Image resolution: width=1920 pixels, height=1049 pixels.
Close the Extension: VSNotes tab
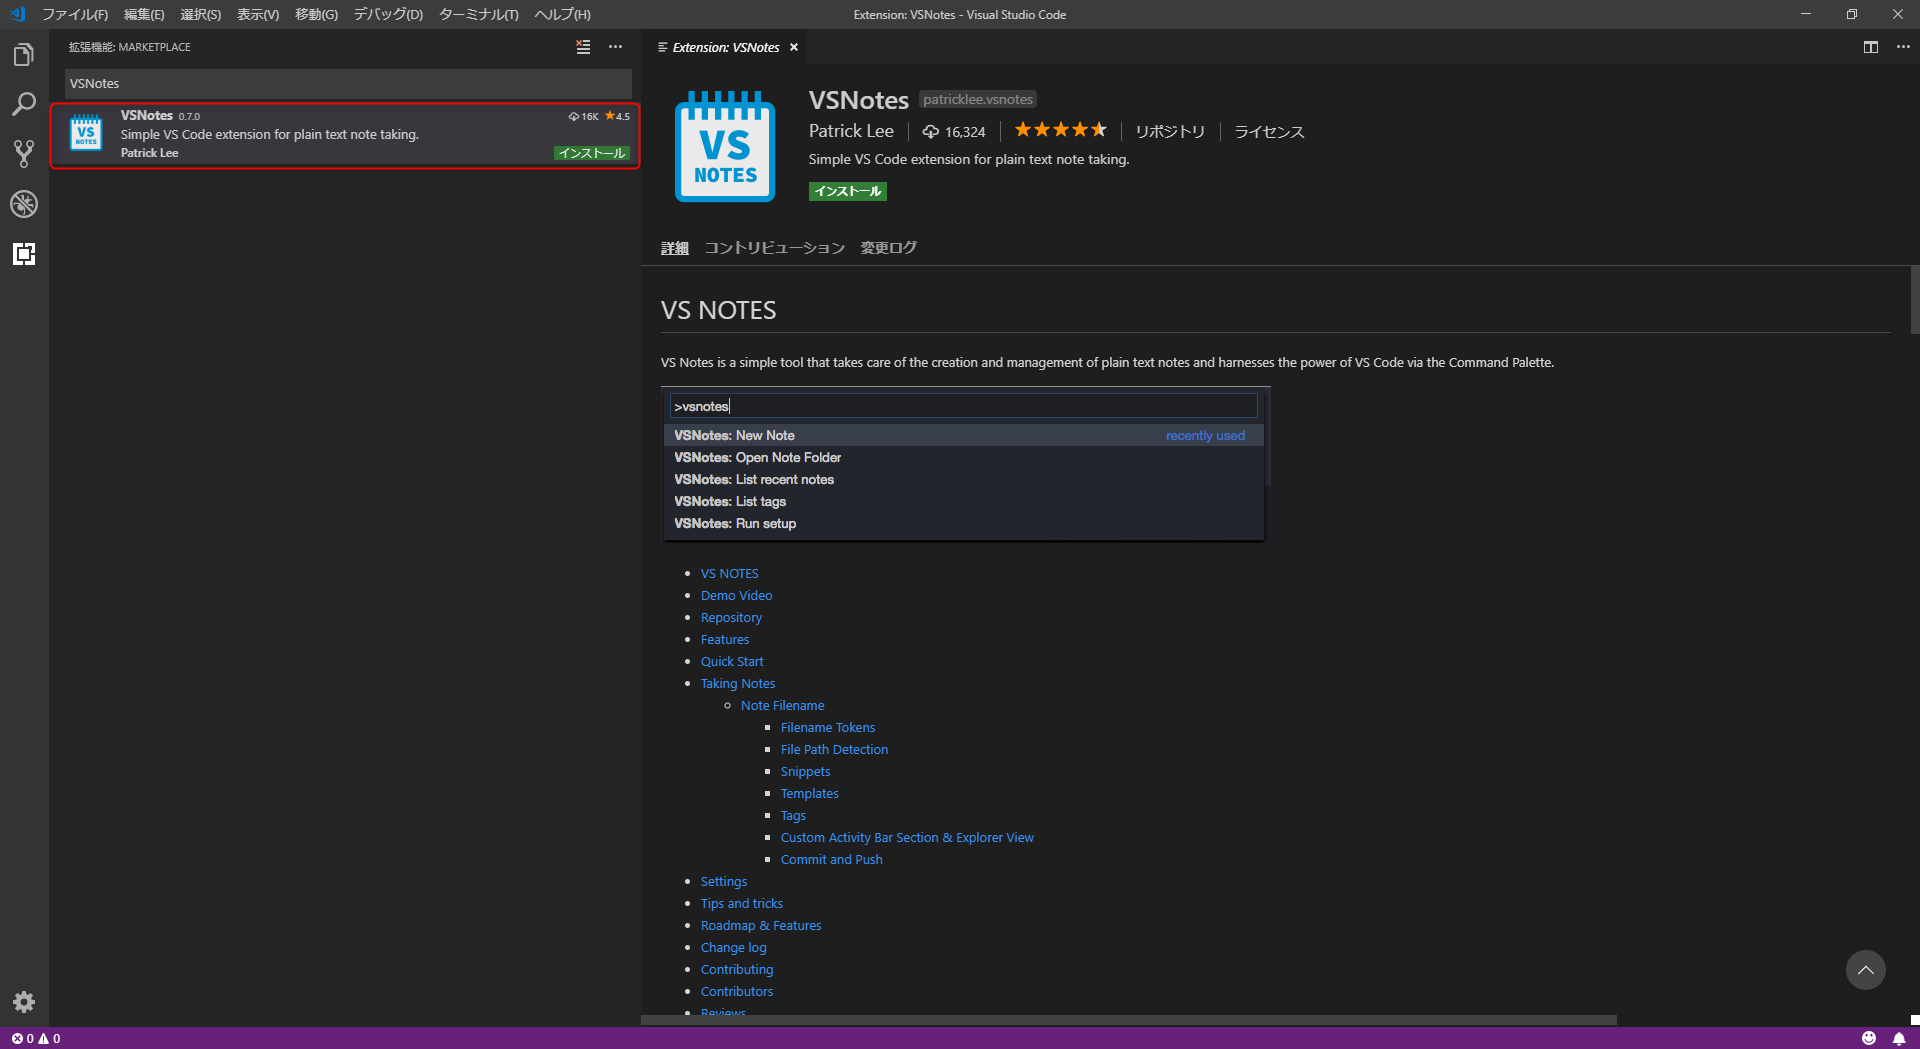[x=794, y=47]
